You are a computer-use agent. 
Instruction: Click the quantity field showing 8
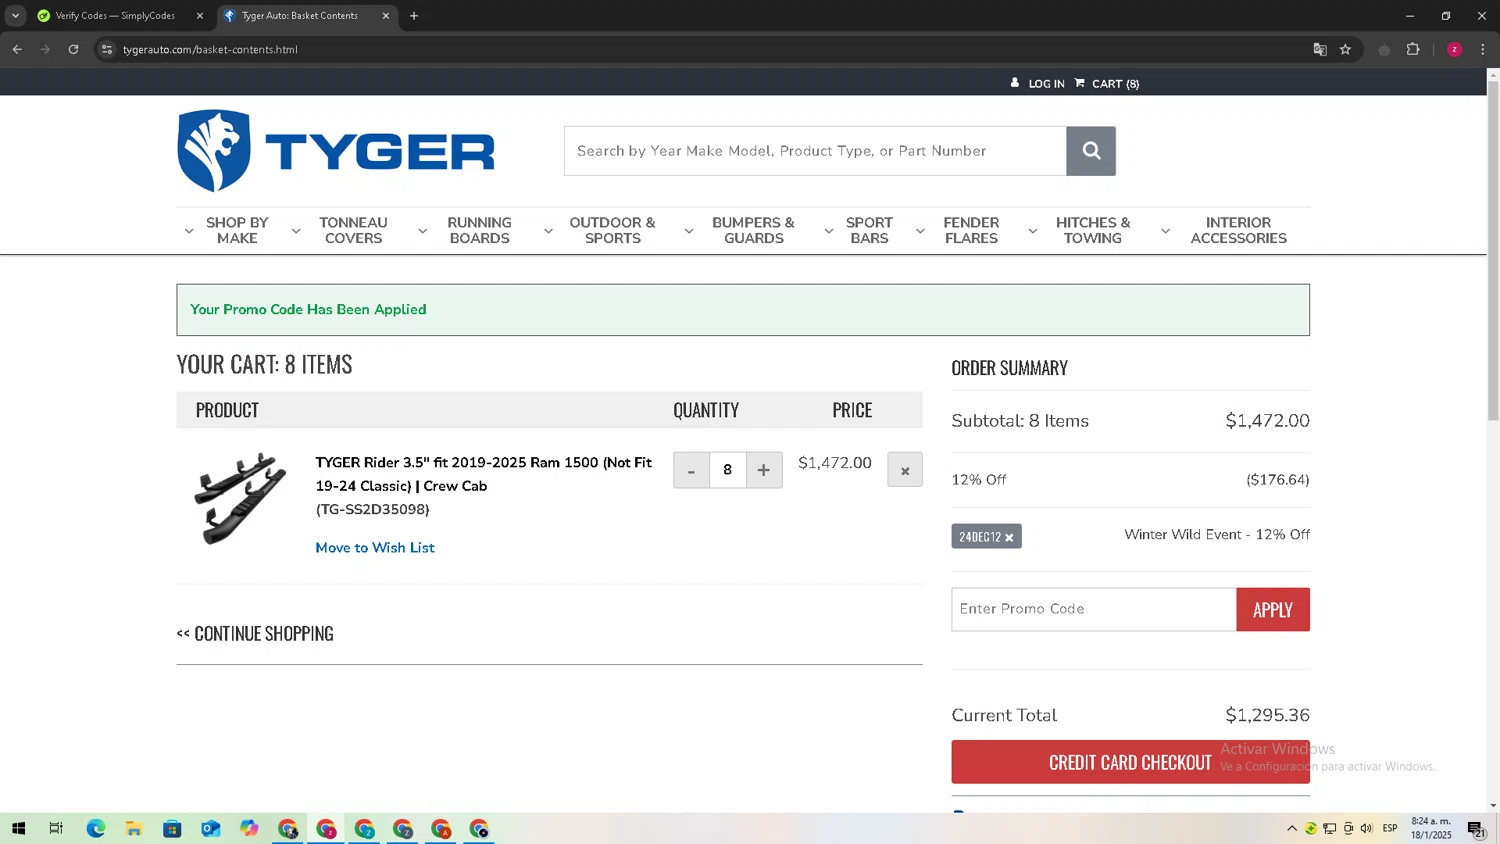[x=728, y=470]
